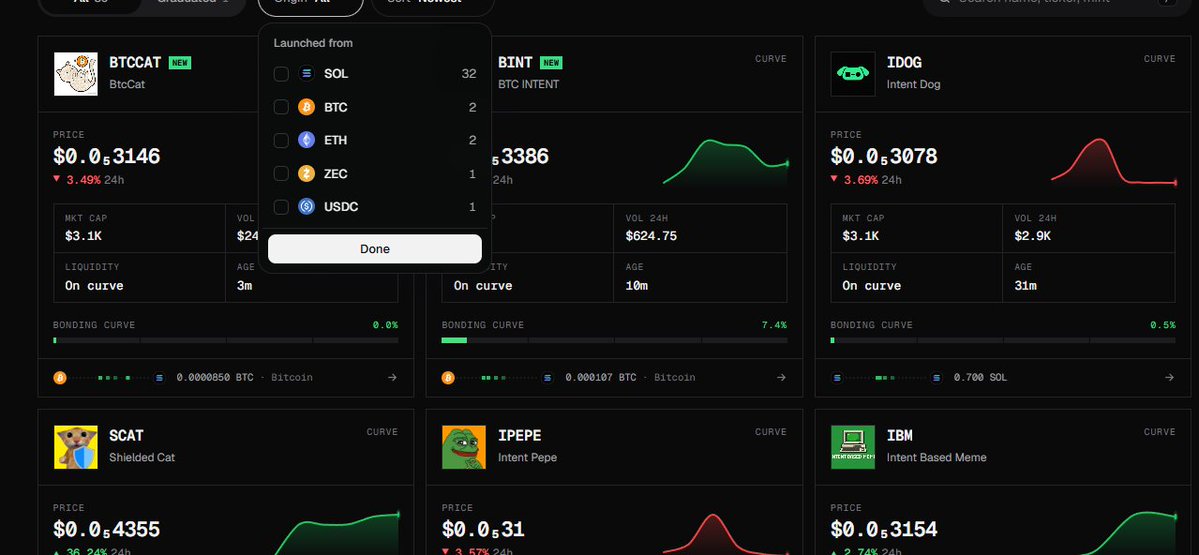Click the BINT bonding curve 7.4% value
This screenshot has height=555, width=1199.
774,325
